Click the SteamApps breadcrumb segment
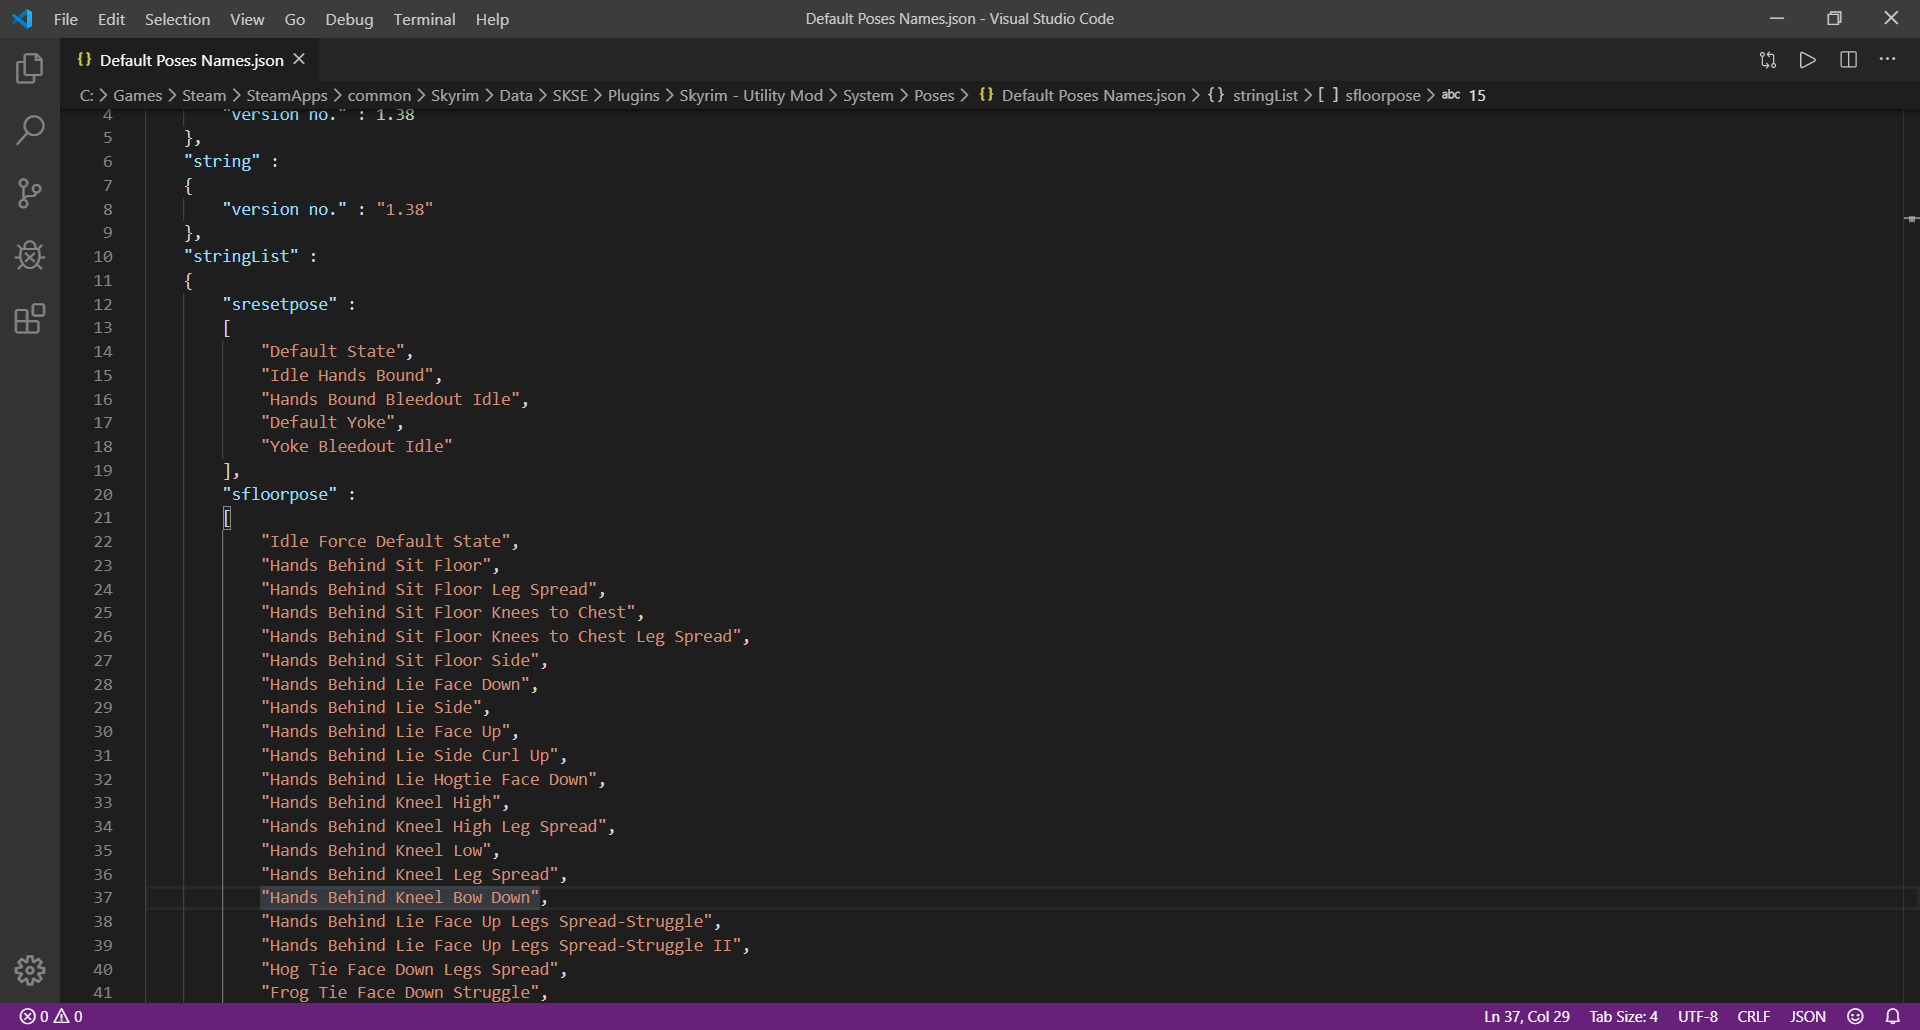Screen dimensions: 1920x1030 [x=287, y=95]
